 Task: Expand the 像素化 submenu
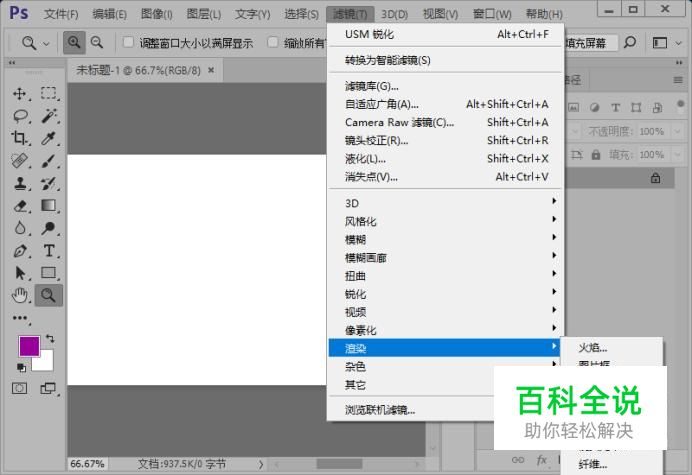point(446,330)
